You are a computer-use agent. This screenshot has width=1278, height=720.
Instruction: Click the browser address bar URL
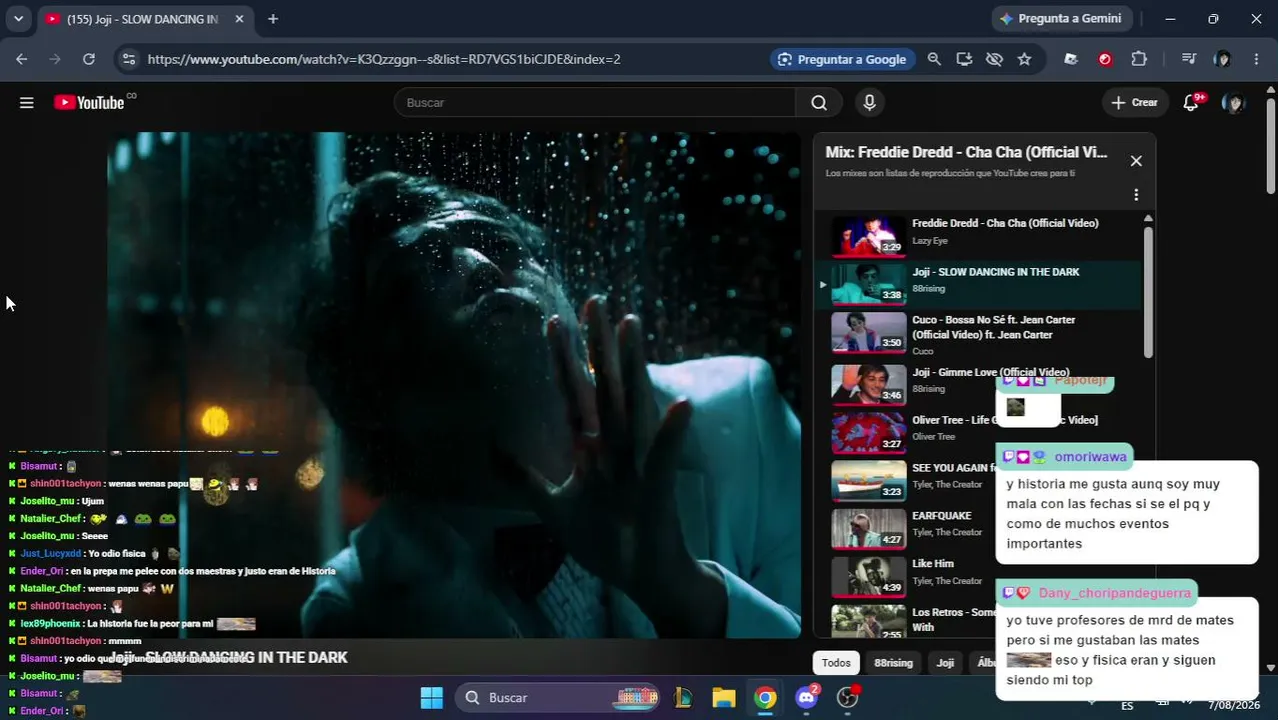pyautogui.click(x=384, y=59)
